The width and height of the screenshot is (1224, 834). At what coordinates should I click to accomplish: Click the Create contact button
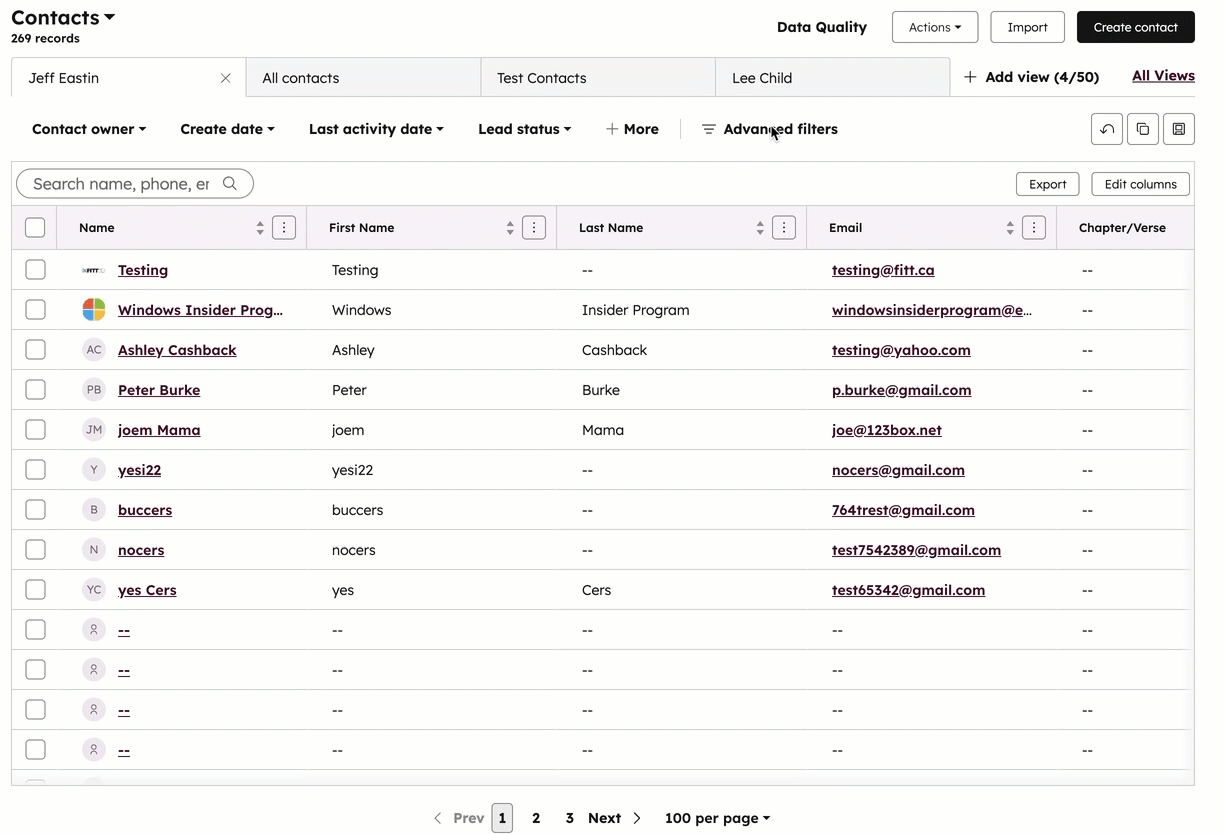(1136, 27)
